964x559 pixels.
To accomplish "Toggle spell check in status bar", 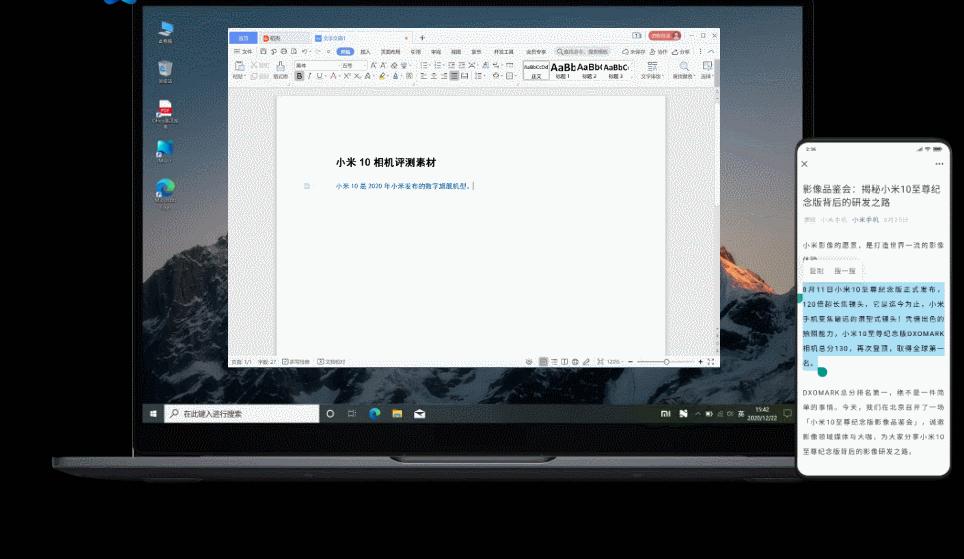I will (296, 362).
